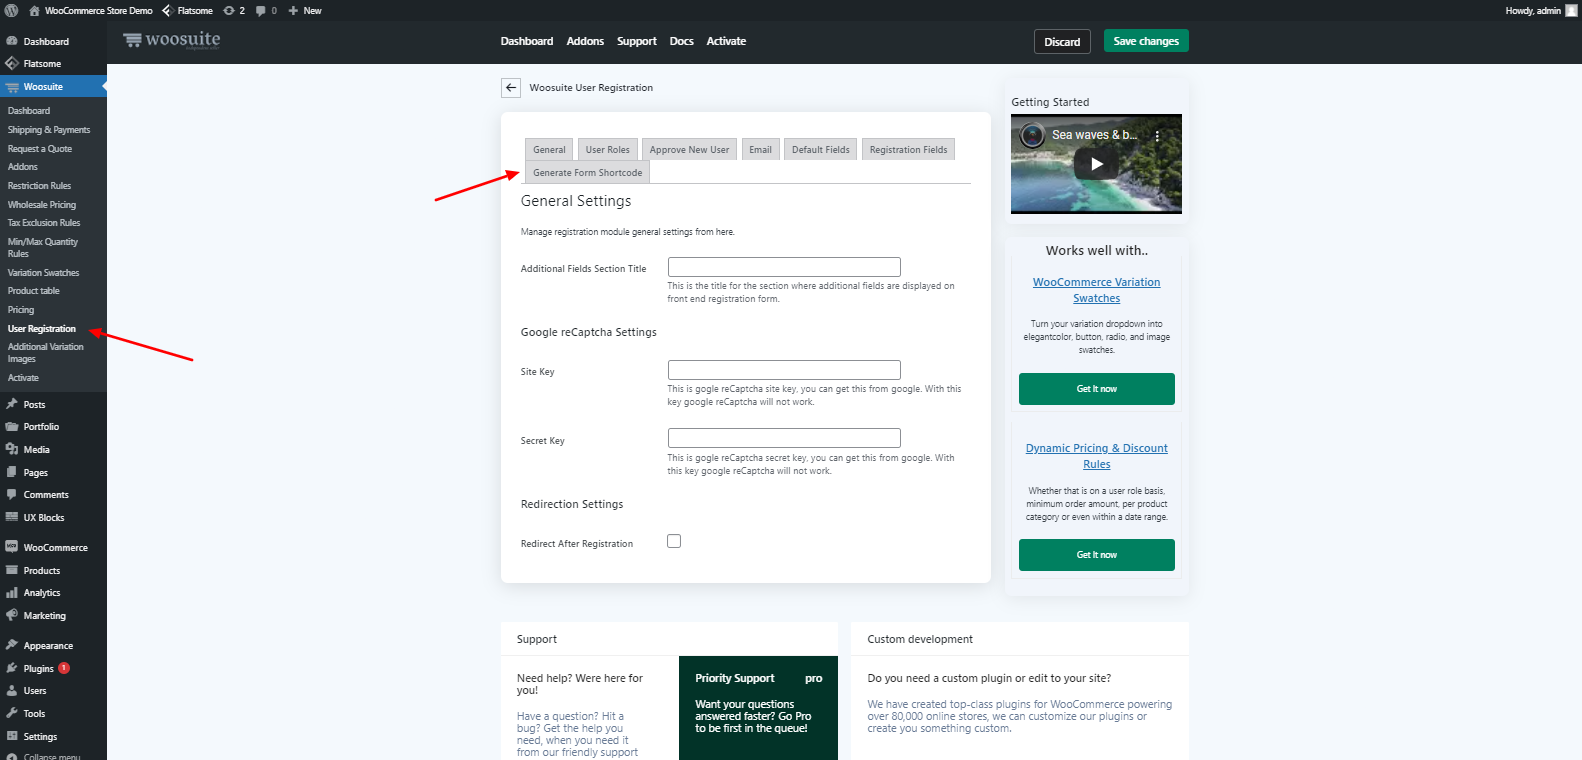Open Docs in top navigation
The height and width of the screenshot is (760, 1582).
click(x=681, y=41)
